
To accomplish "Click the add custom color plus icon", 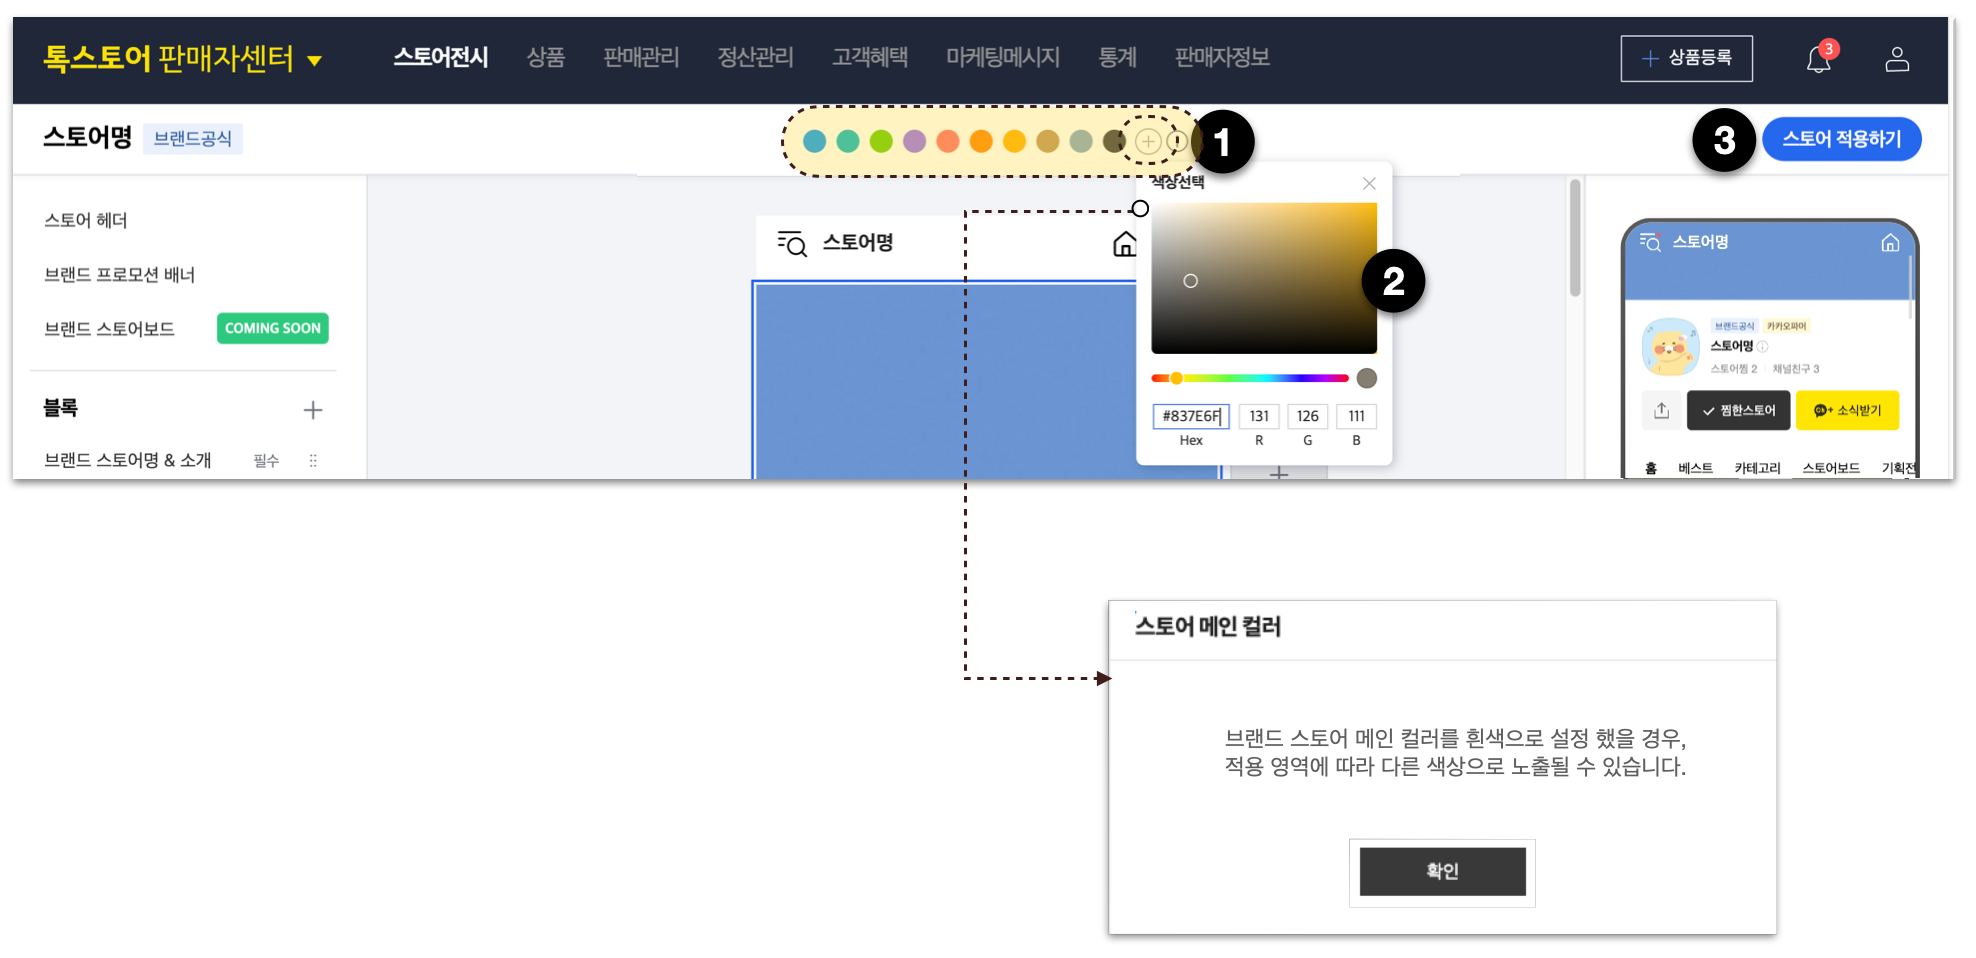I will (1148, 142).
